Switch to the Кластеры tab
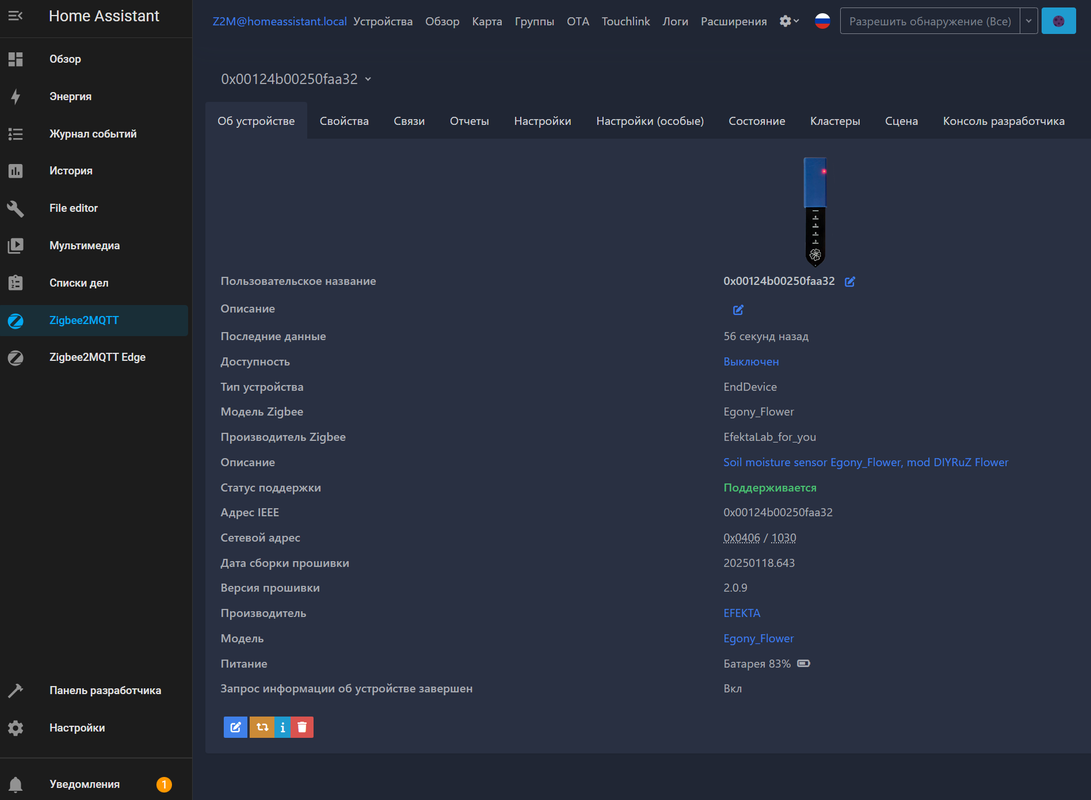 [x=835, y=121]
